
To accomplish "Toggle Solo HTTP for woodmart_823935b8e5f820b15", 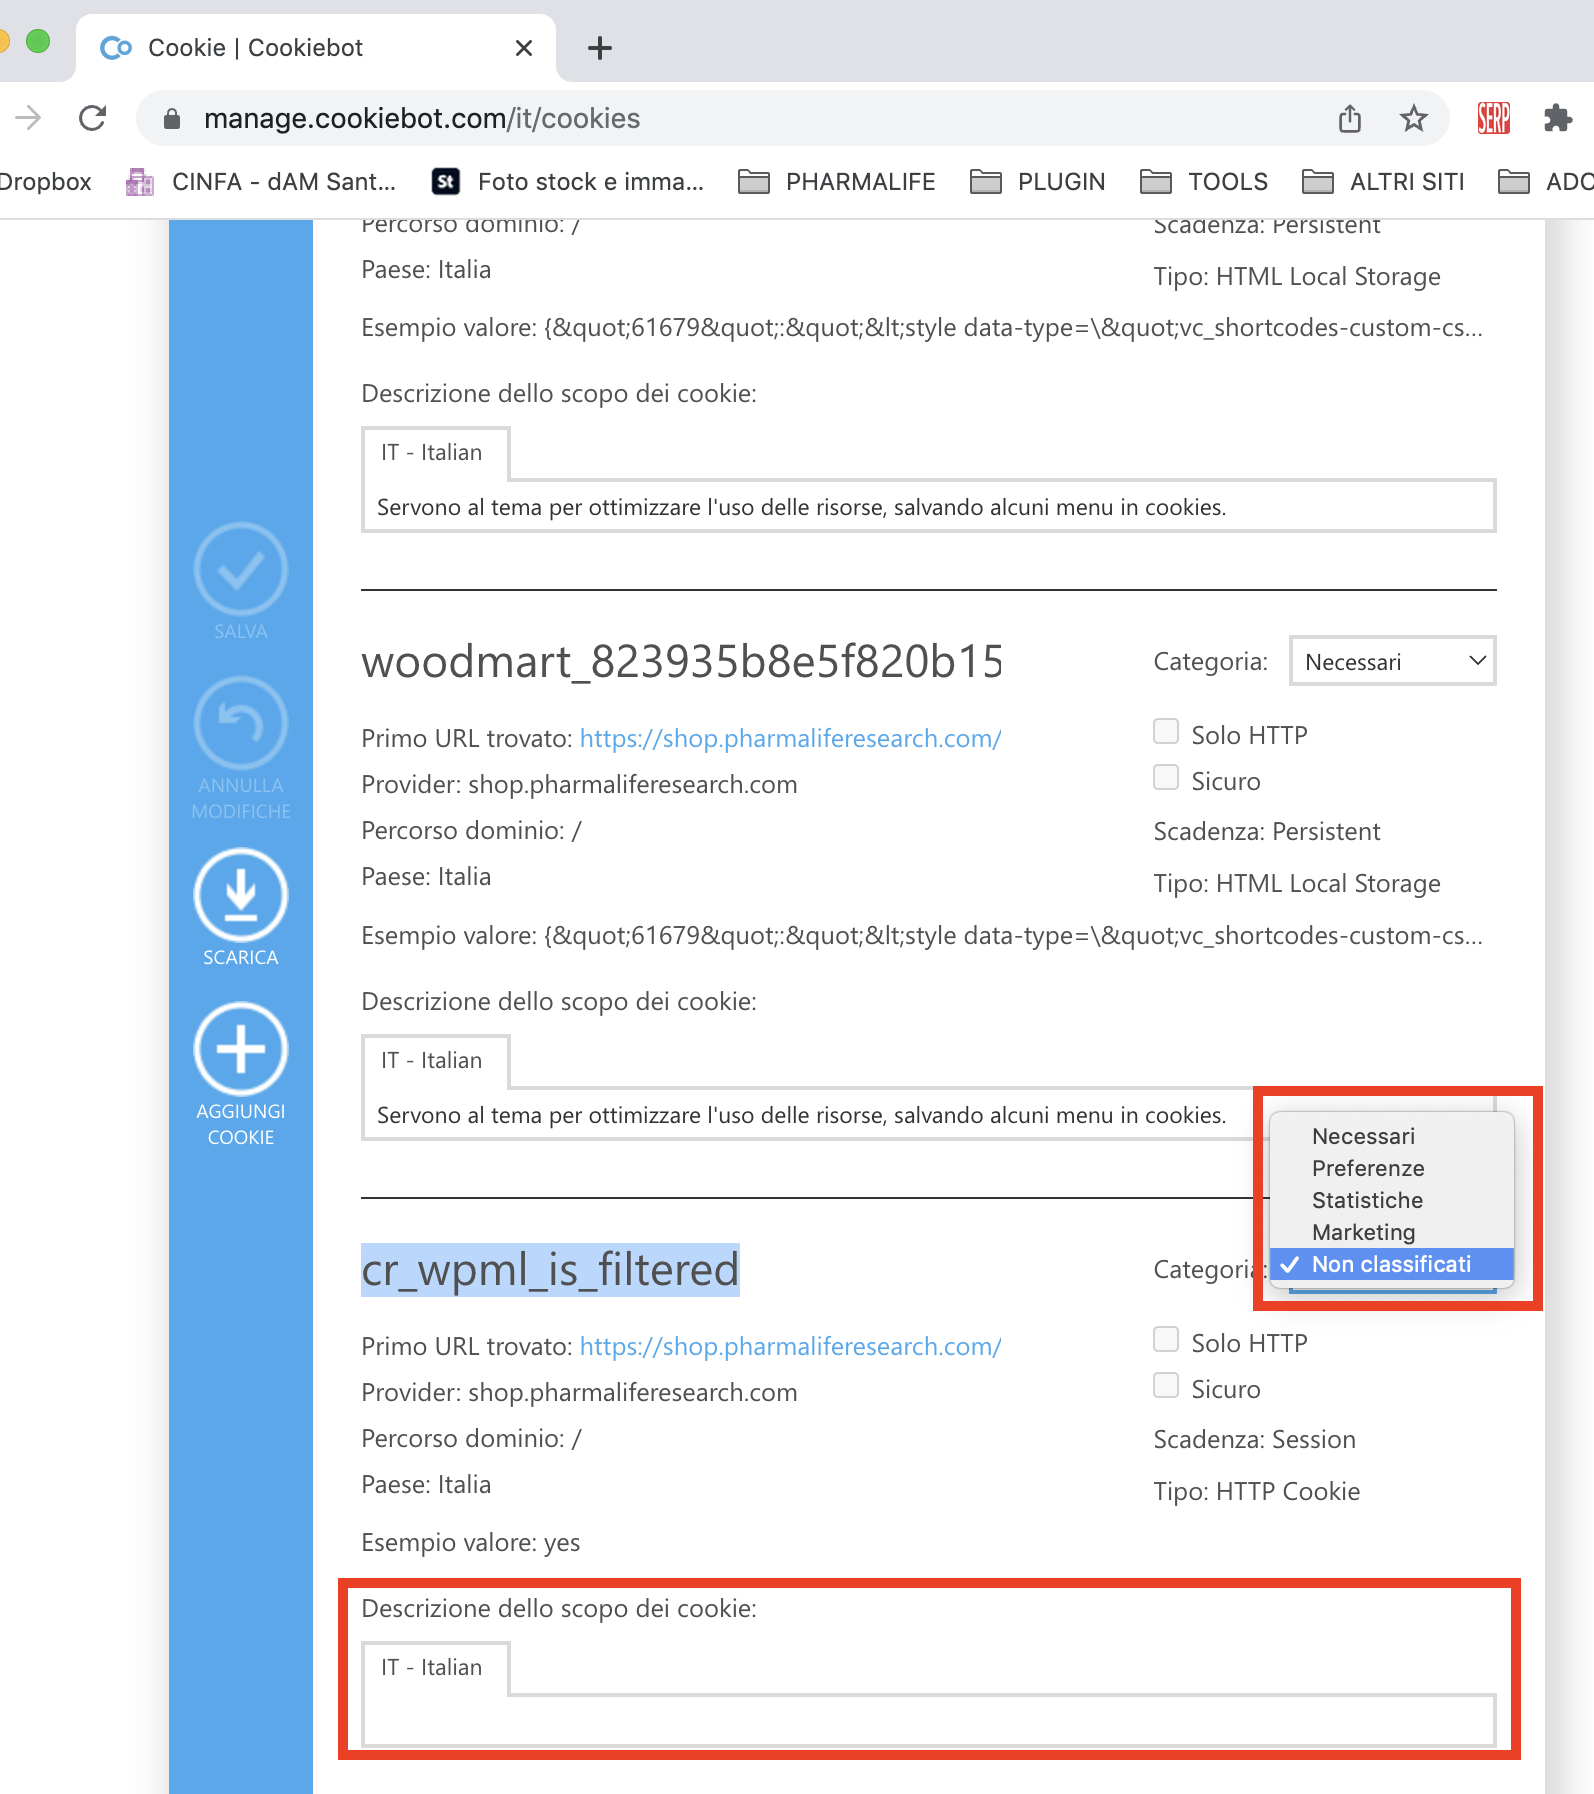I will [1166, 732].
